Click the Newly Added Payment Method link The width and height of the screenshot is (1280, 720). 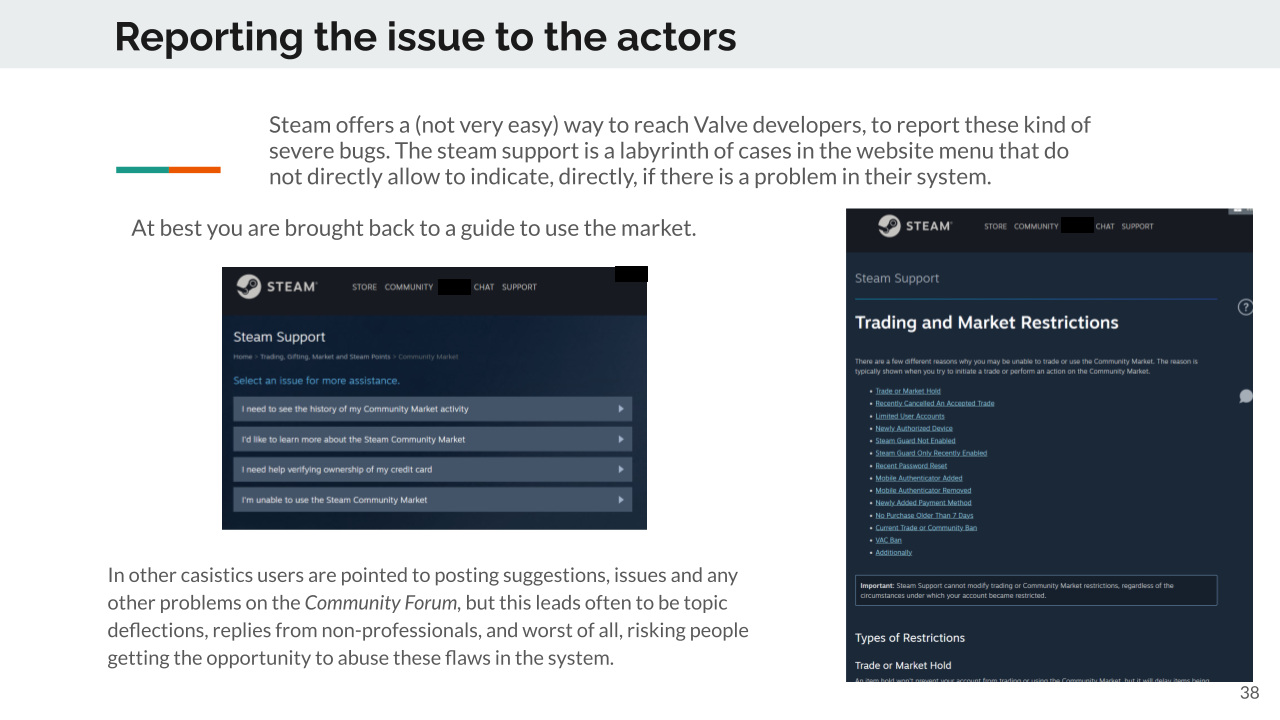923,503
